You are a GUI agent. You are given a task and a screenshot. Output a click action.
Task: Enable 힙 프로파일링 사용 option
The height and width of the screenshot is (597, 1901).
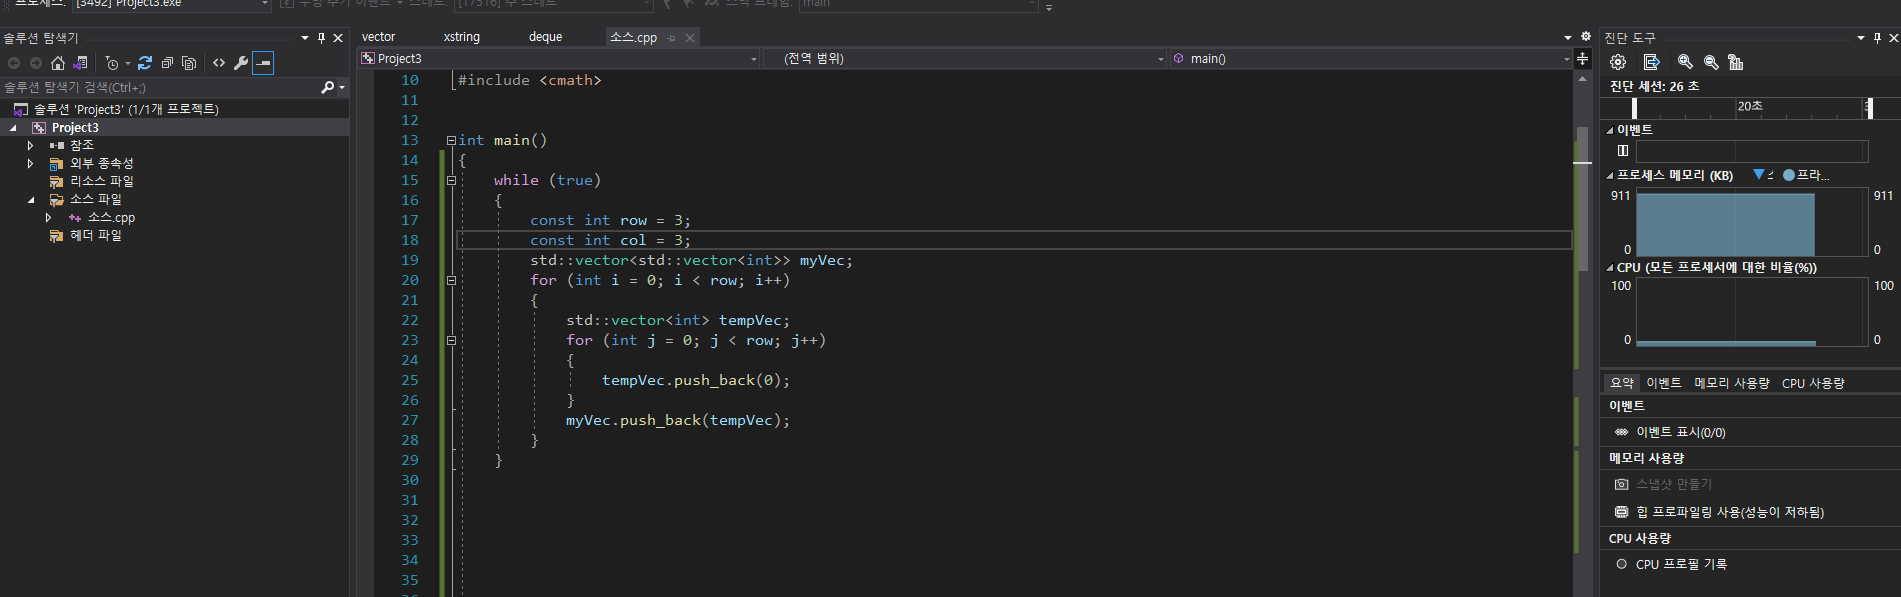point(1730,512)
